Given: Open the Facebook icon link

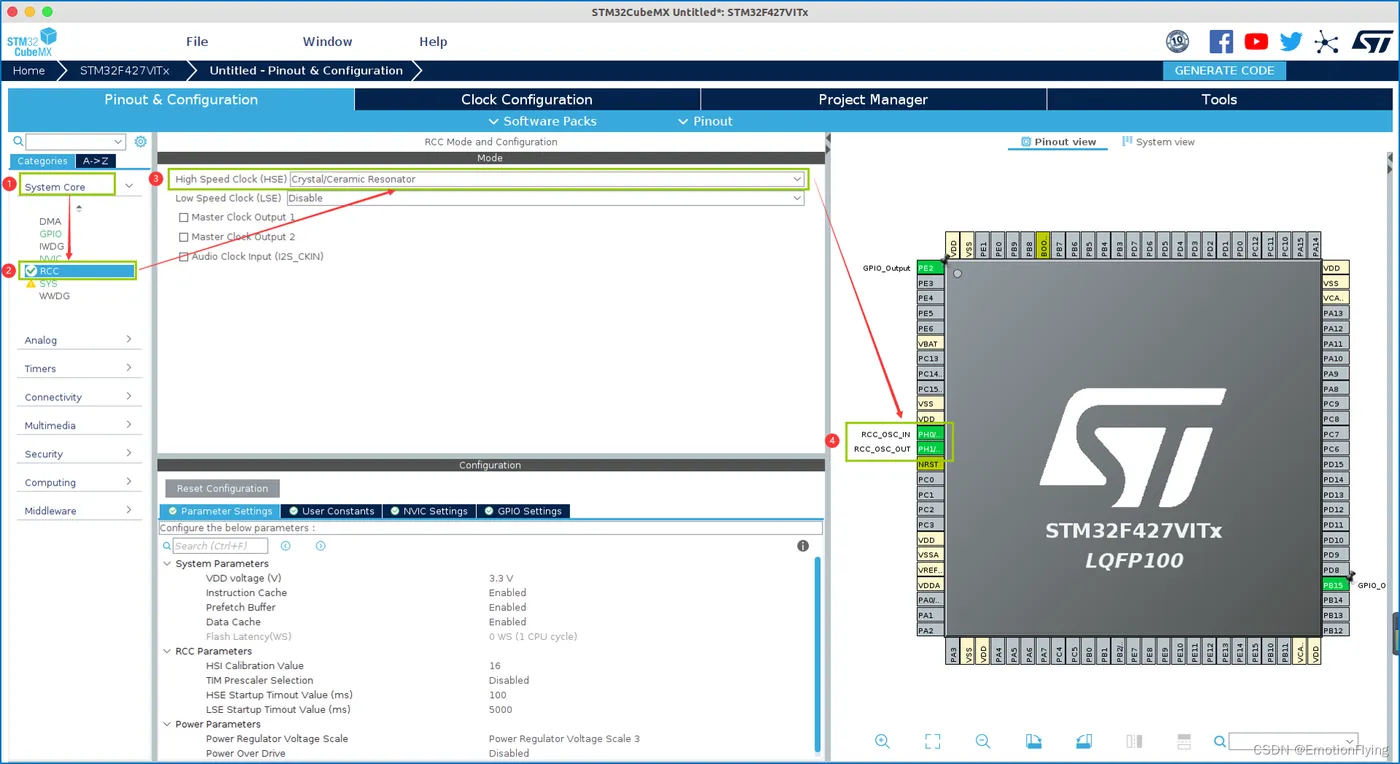Looking at the screenshot, I should 1221,41.
